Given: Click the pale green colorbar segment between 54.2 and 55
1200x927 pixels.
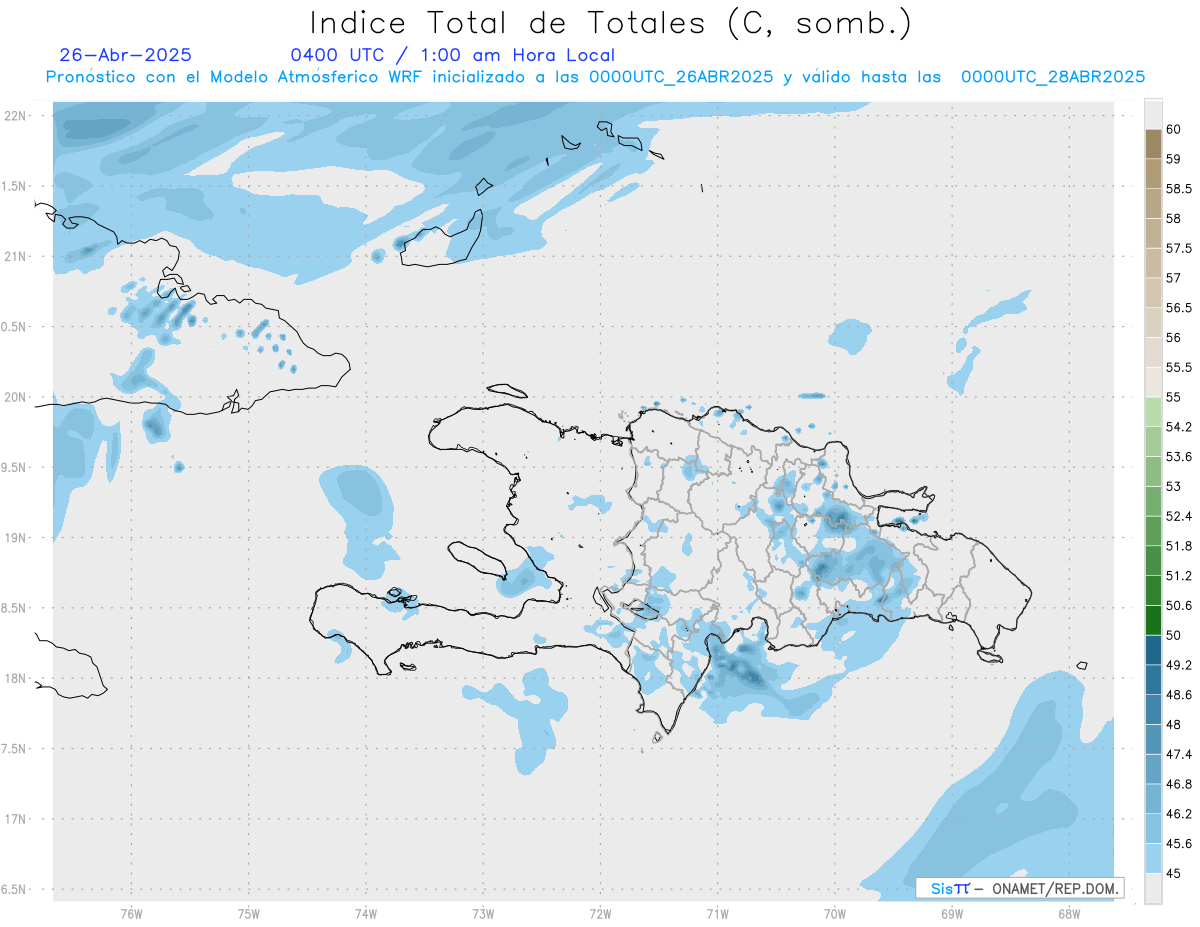Looking at the screenshot, I should point(1153,412).
